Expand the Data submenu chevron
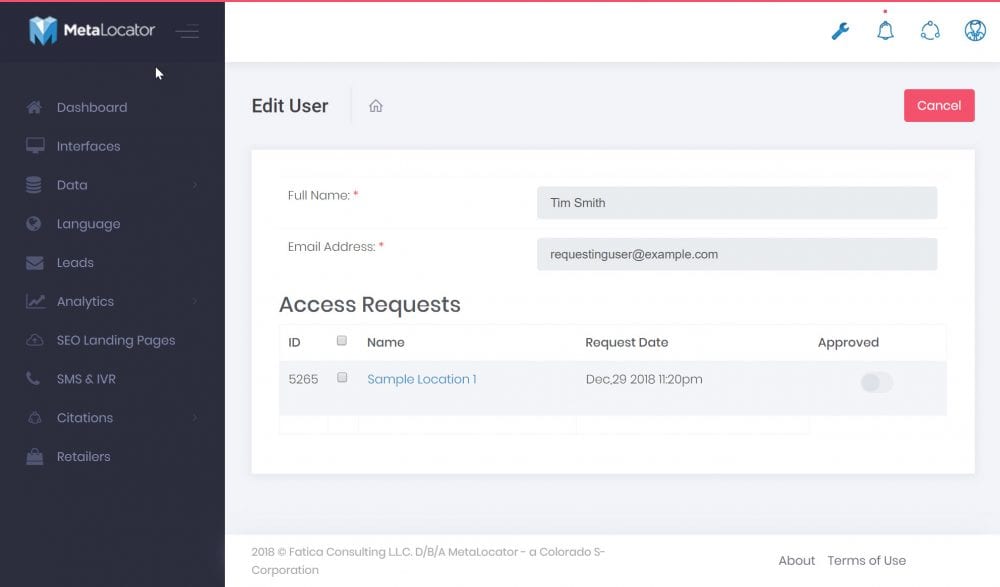 195,185
